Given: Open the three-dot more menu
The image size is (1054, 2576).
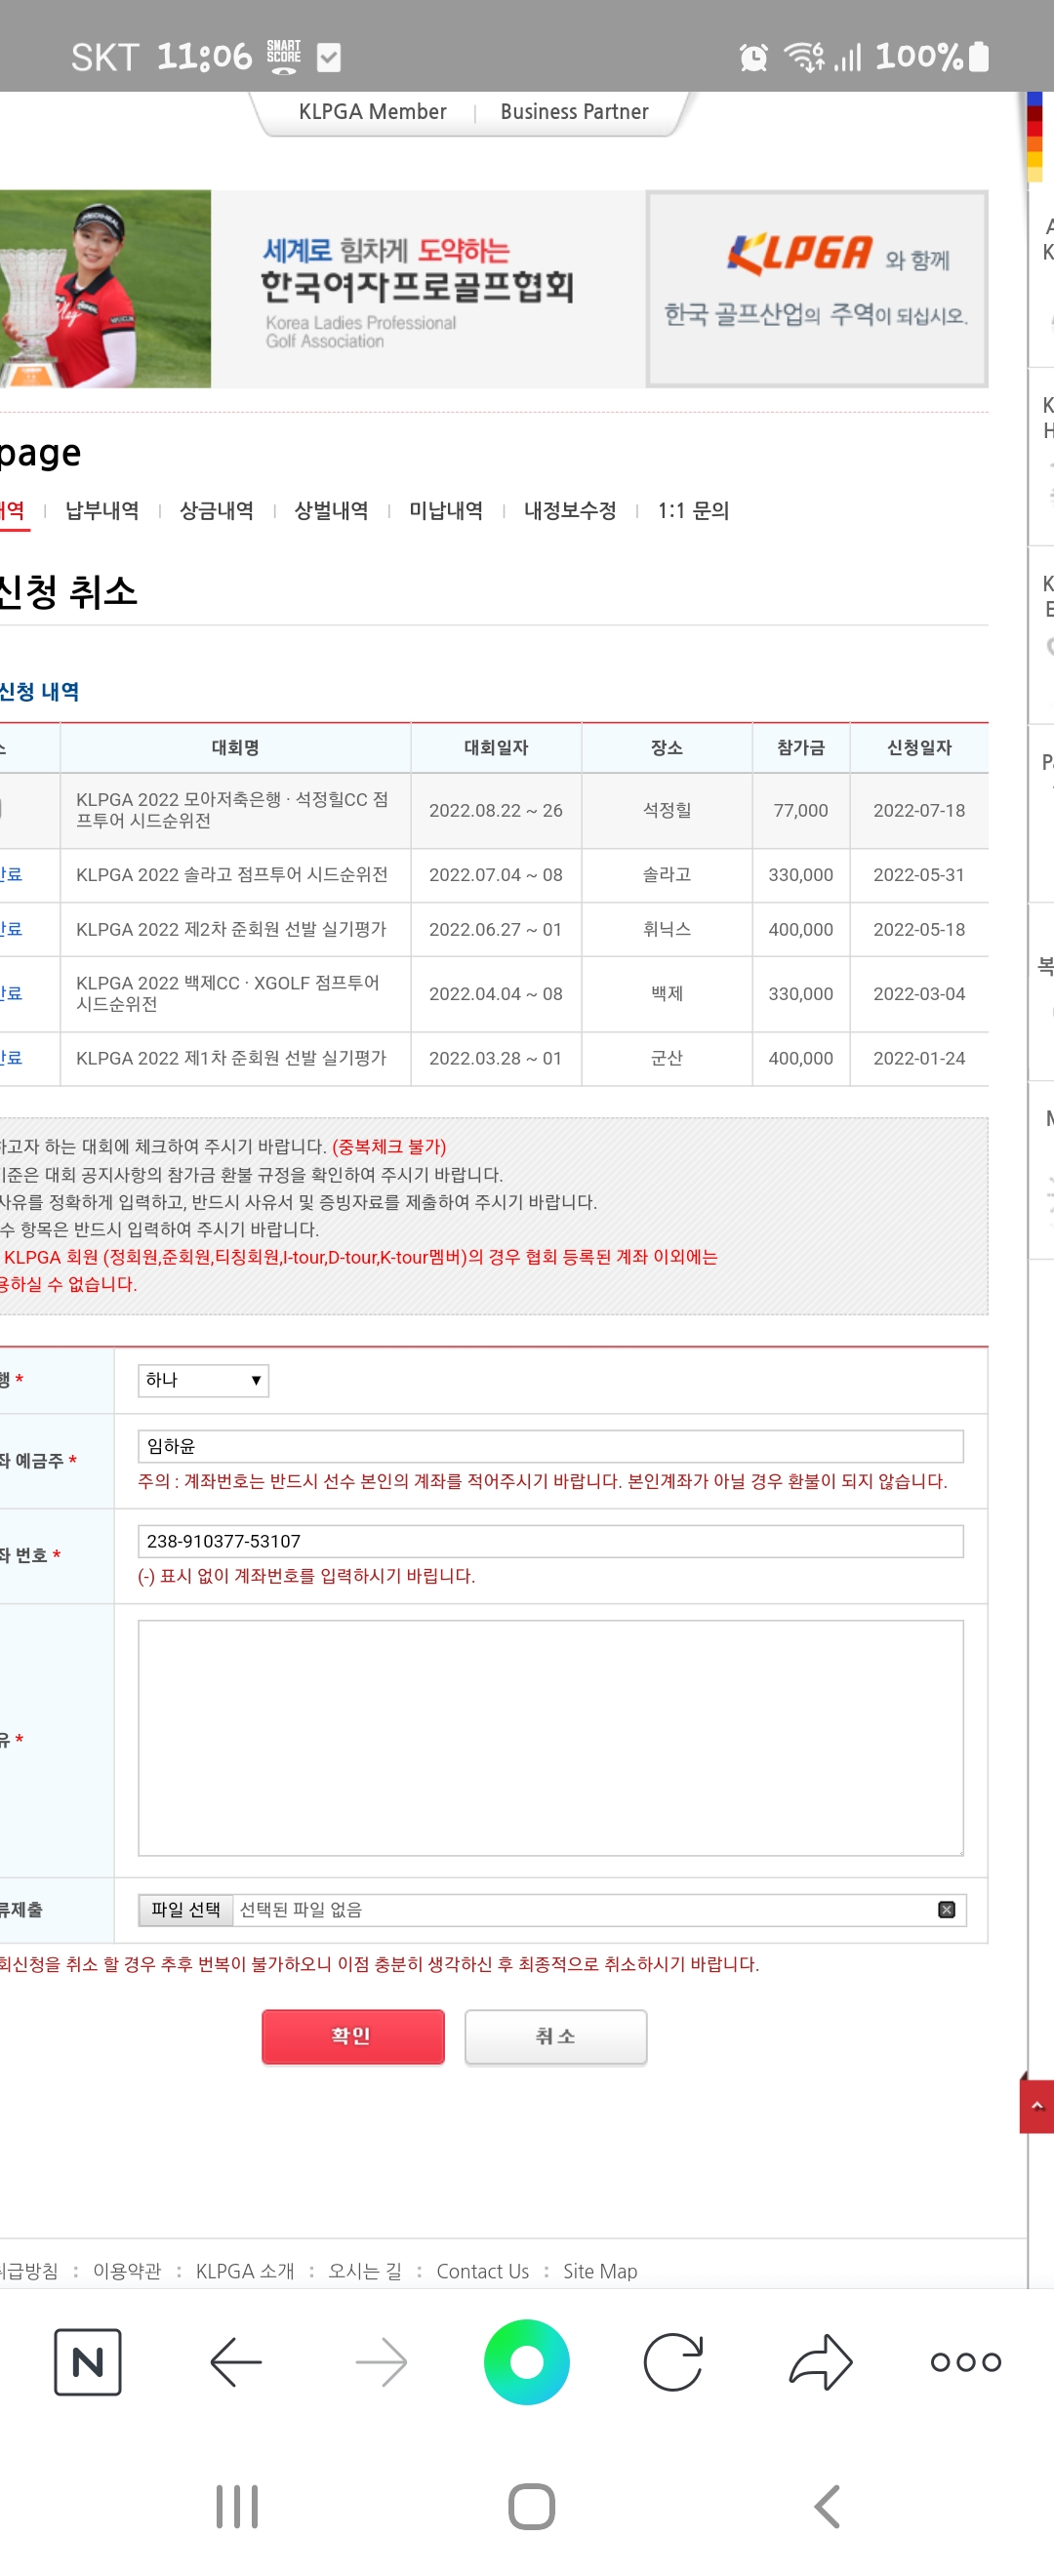Looking at the screenshot, I should [x=965, y=2361].
